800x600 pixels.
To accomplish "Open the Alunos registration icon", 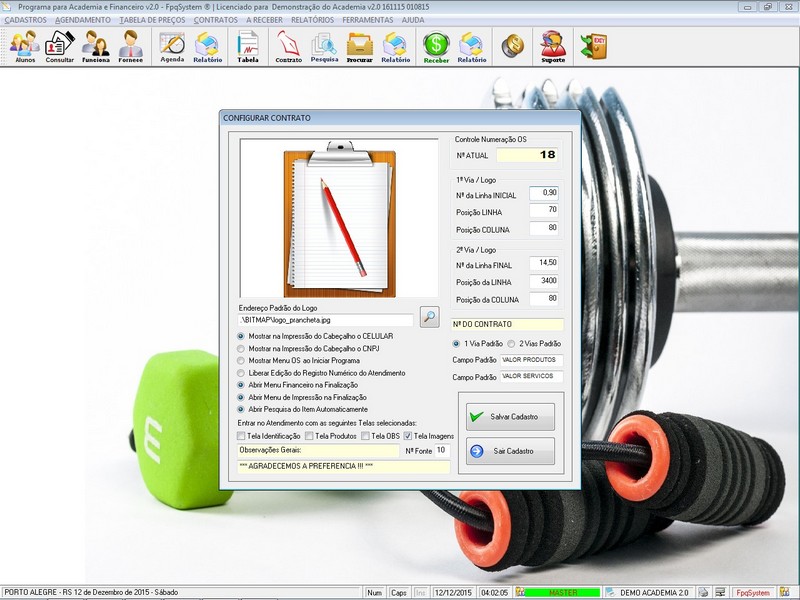I will (x=25, y=46).
